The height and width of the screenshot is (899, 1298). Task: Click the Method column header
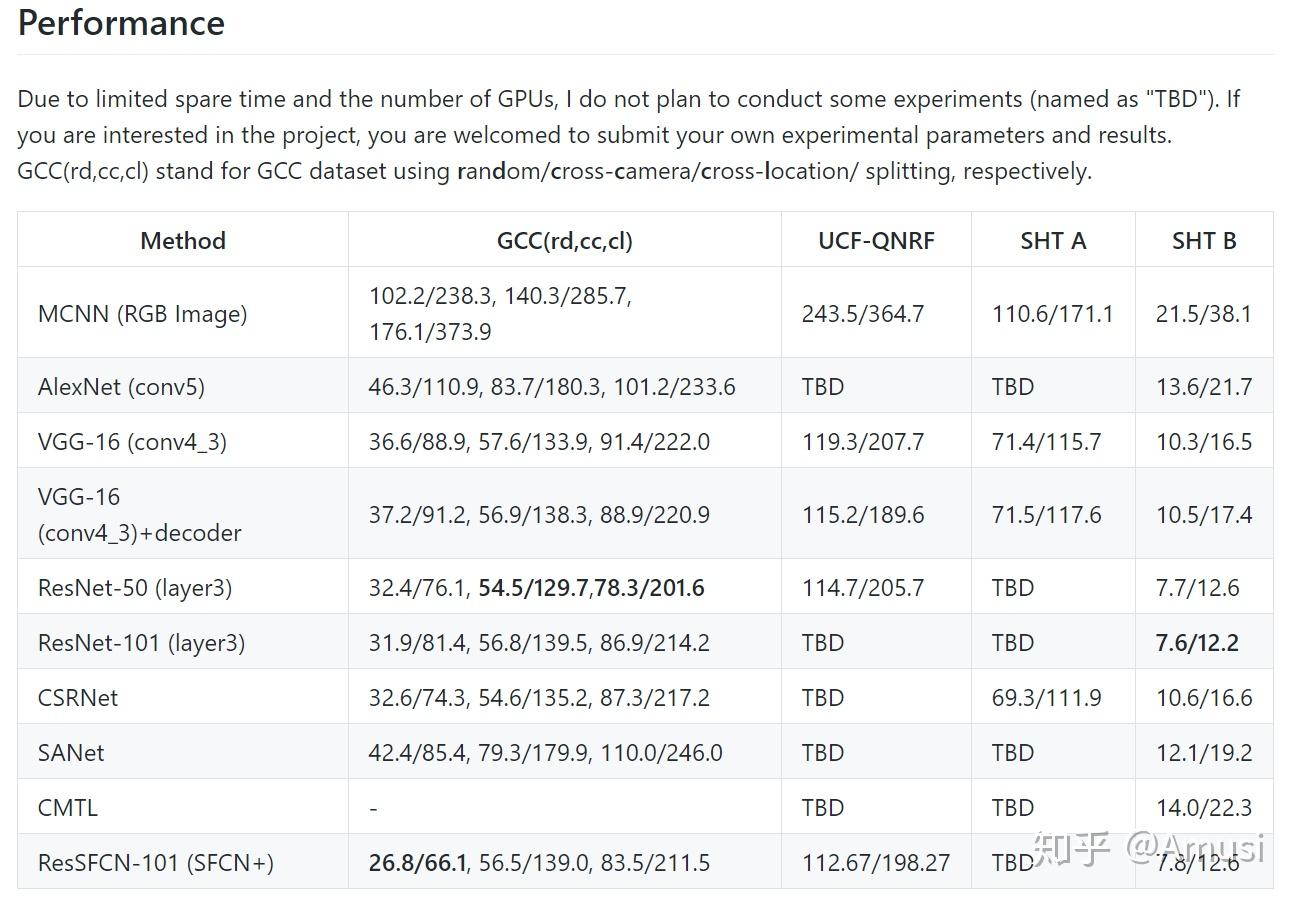point(183,240)
